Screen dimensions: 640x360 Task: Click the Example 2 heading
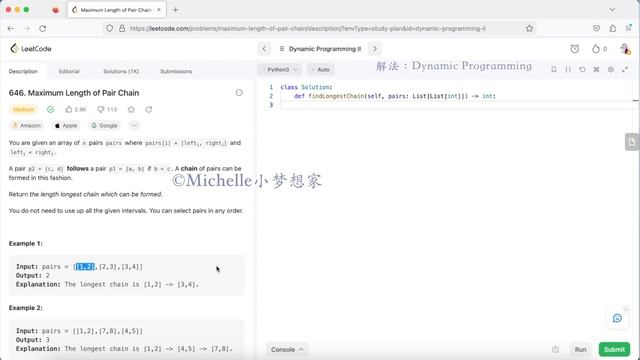tap(25, 308)
